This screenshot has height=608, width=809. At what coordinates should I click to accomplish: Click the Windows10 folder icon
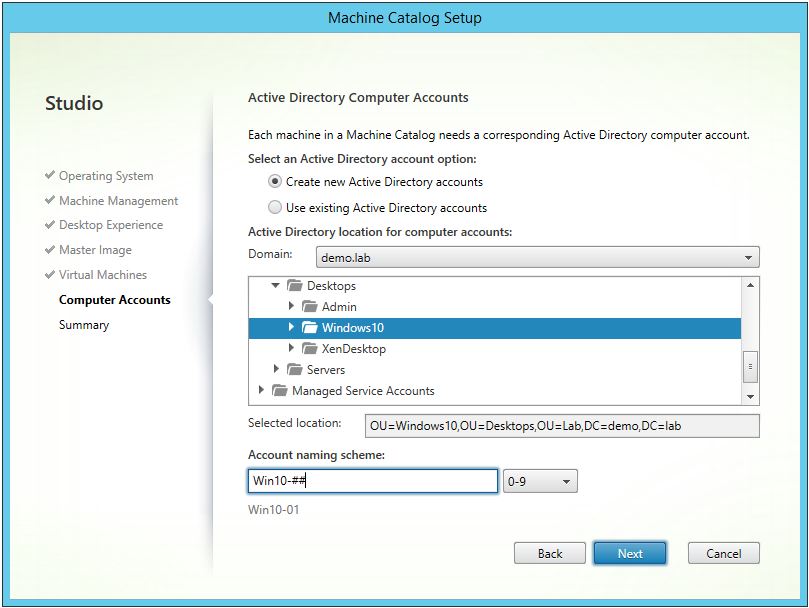pos(309,328)
